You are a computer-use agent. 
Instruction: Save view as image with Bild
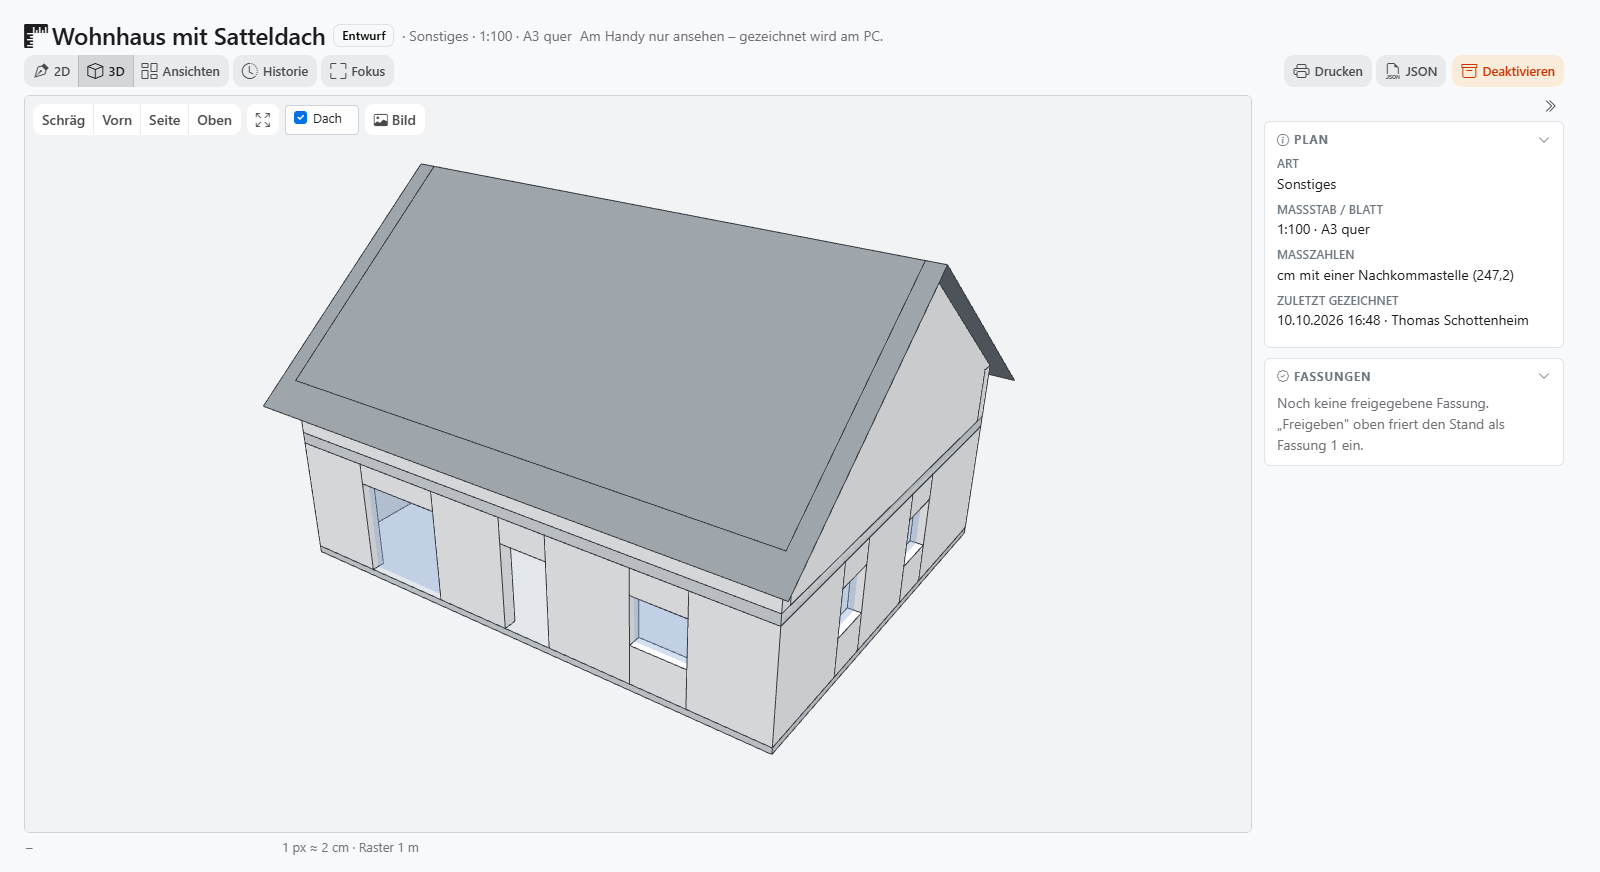pyautogui.click(x=395, y=120)
